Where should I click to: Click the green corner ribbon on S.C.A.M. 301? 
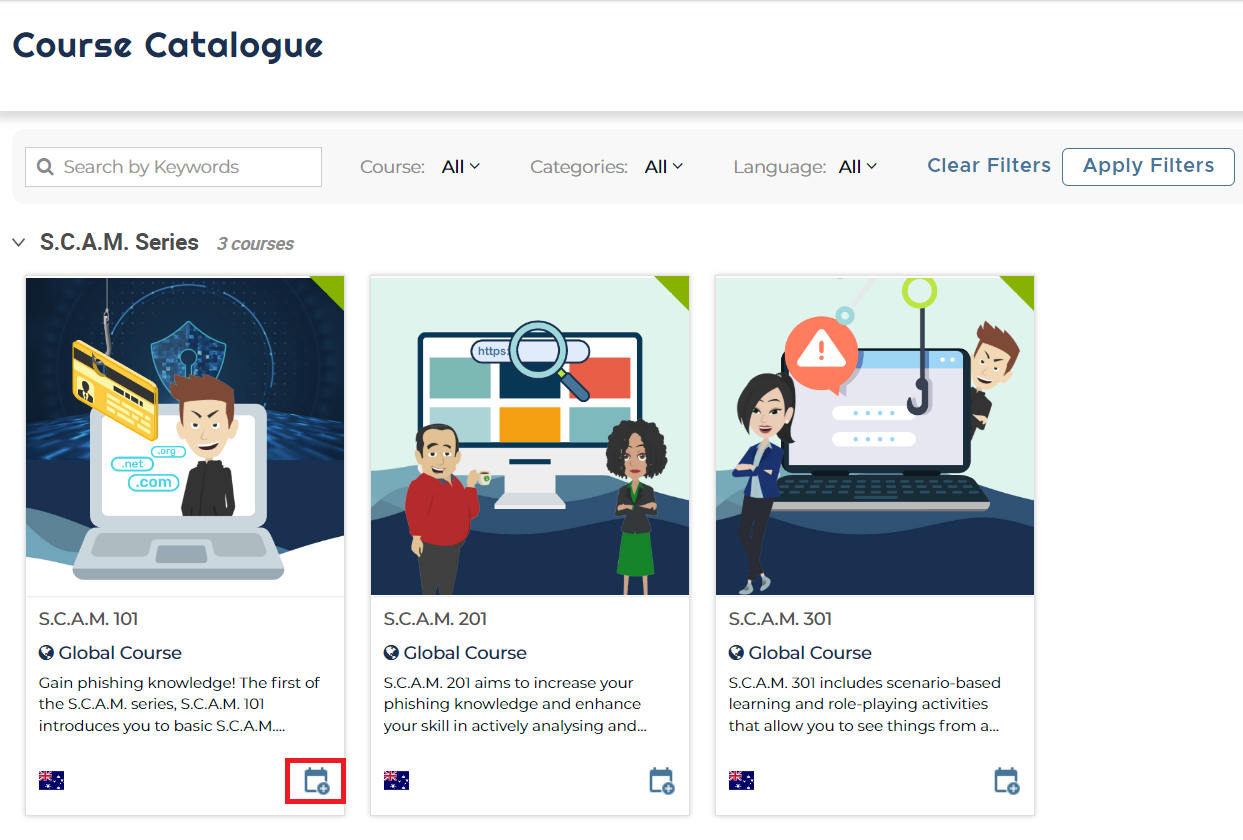tap(1022, 289)
